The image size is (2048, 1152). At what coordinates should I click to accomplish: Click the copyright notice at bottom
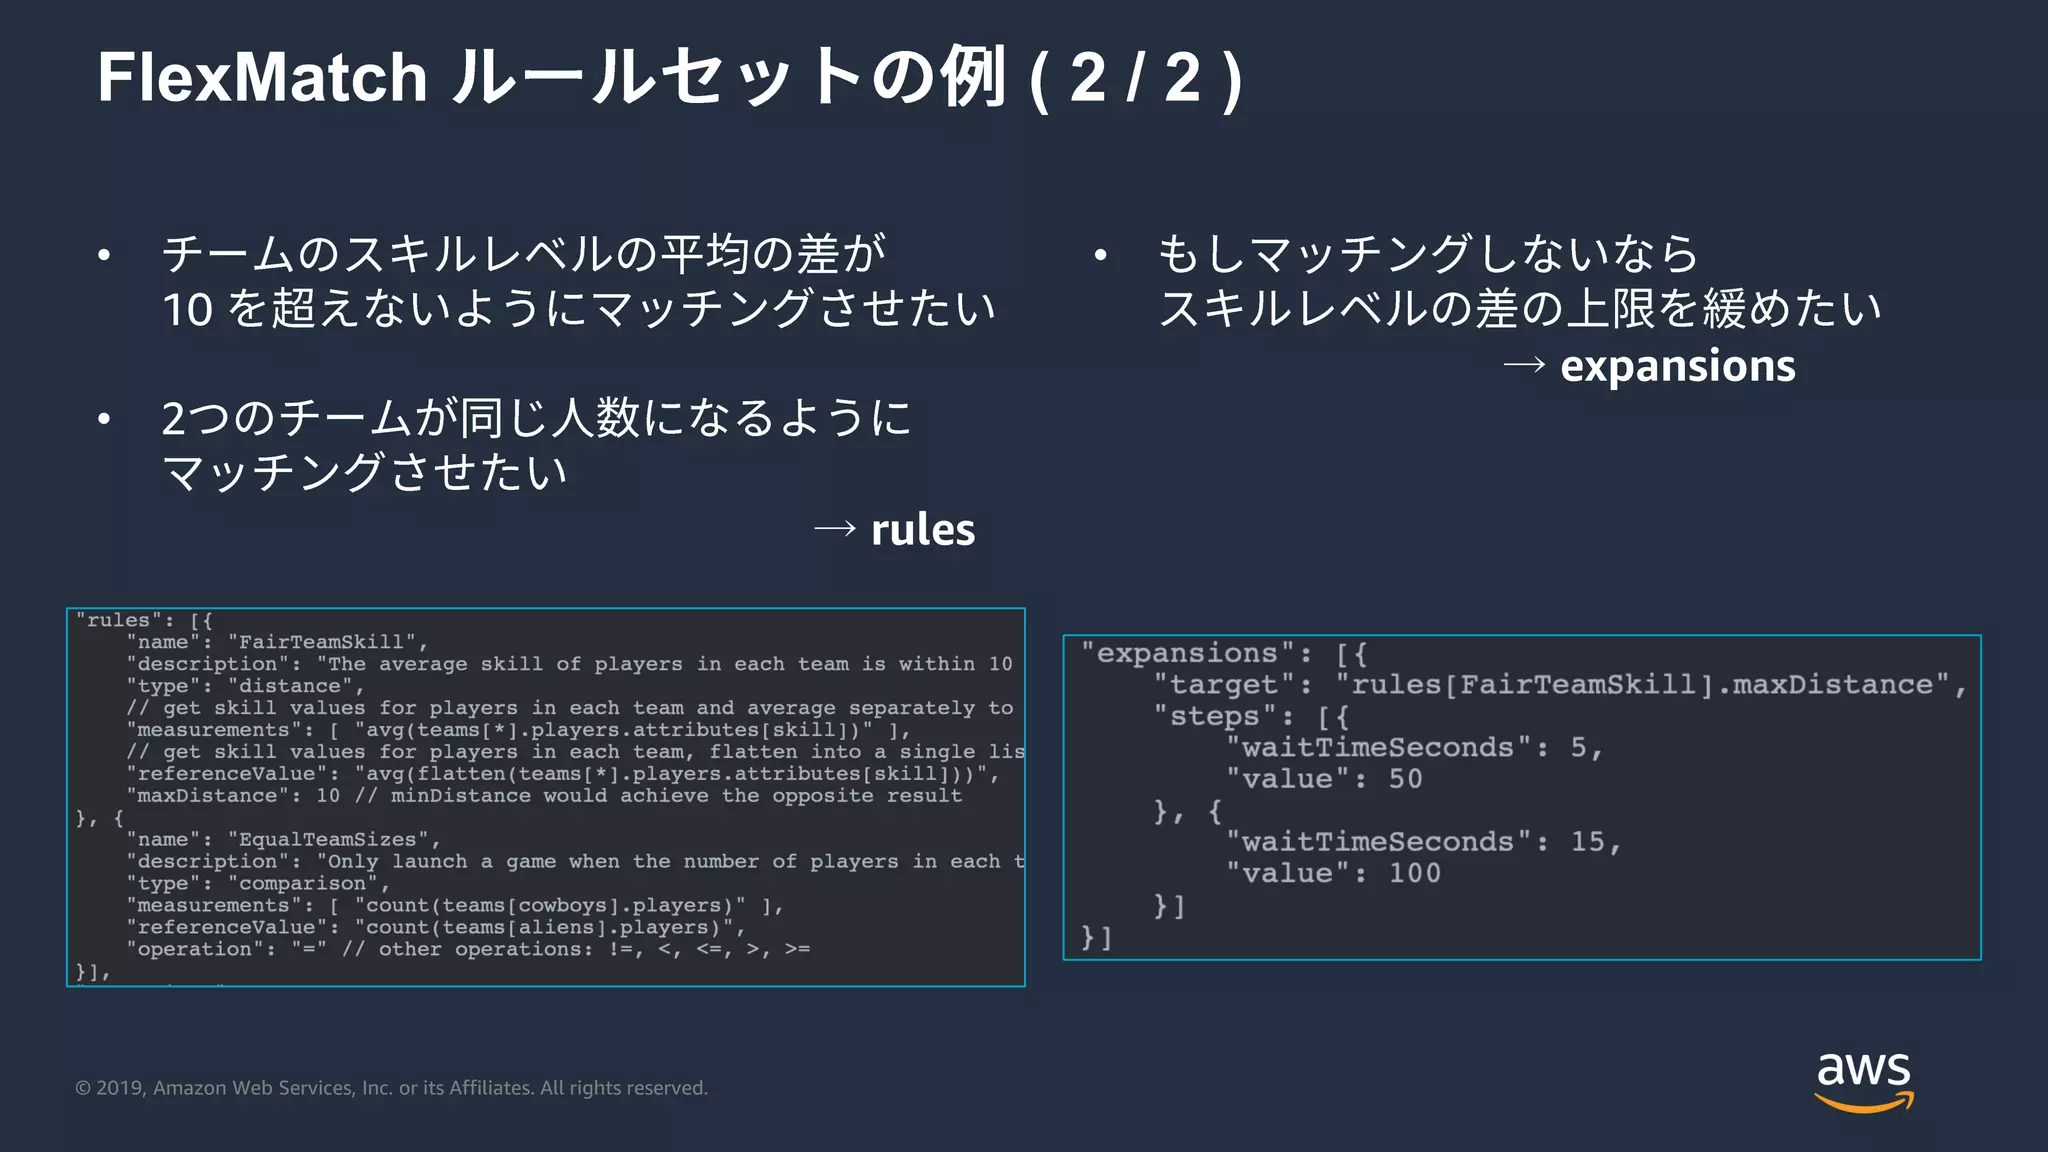[x=391, y=1088]
